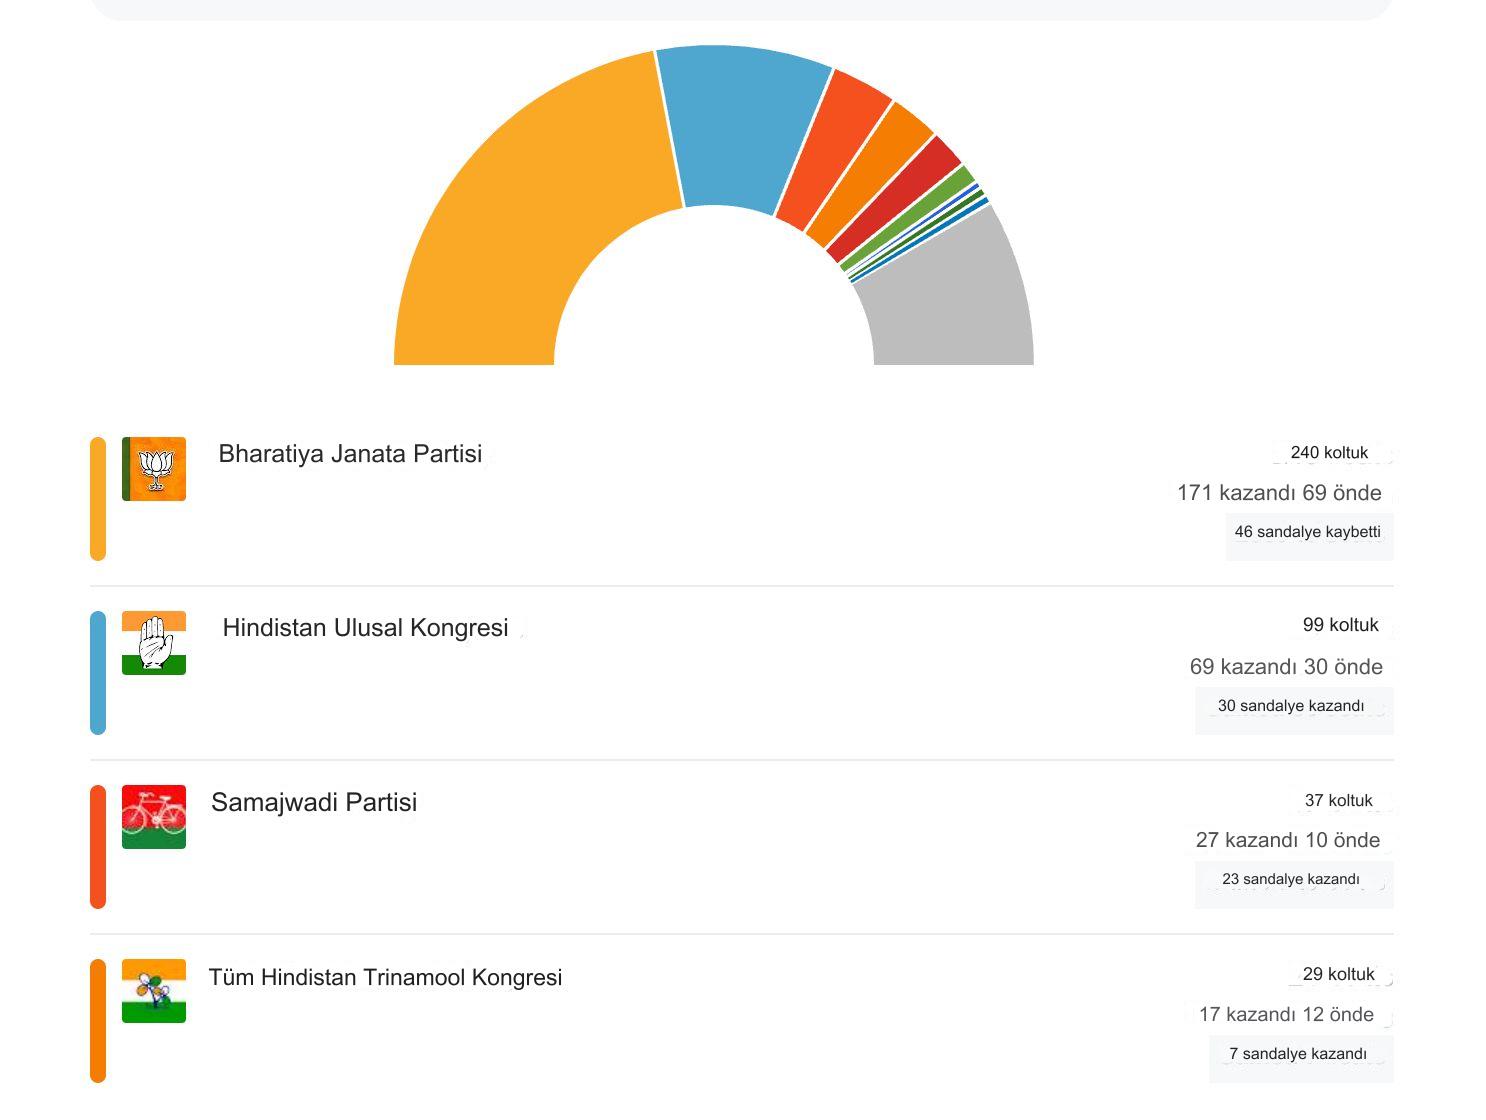Click the gray chart segment for others

(x=950, y=300)
